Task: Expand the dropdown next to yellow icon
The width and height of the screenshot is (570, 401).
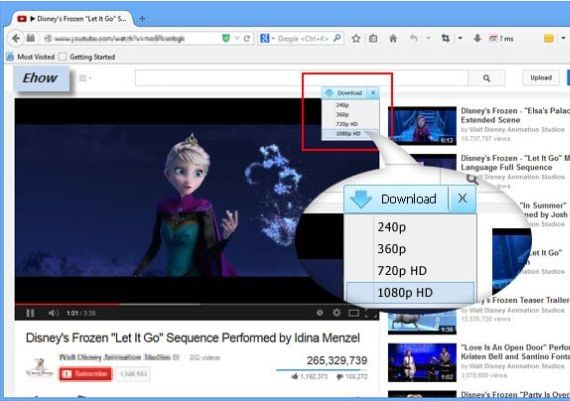Action: click(563, 38)
